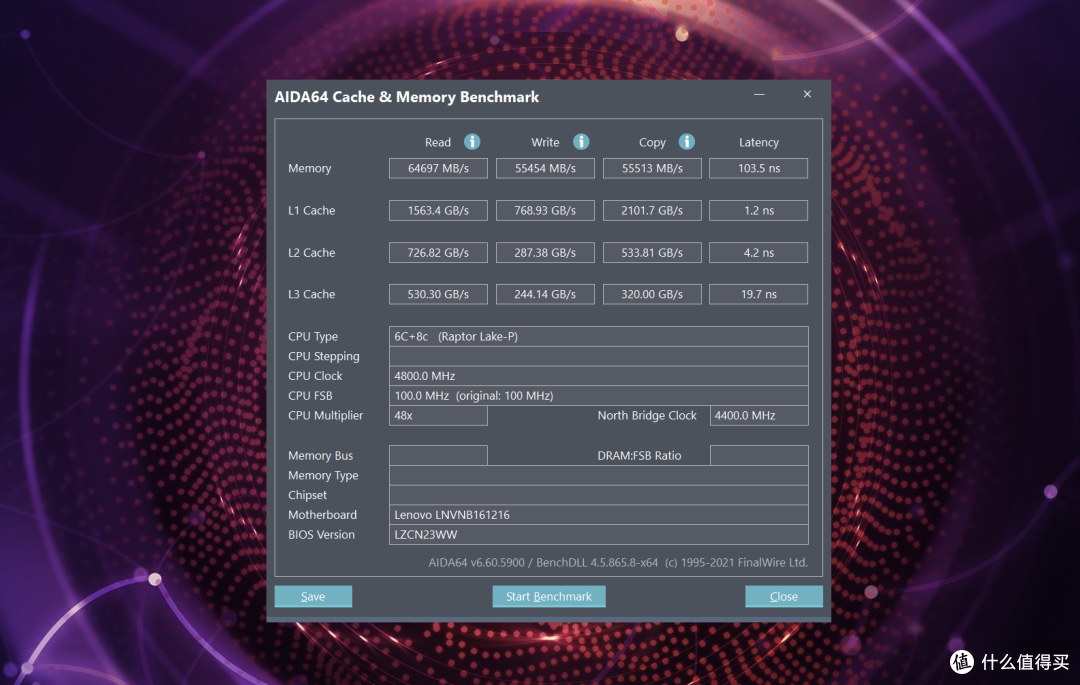
Task: Click the empty Memory Bus field
Action: 438,456
